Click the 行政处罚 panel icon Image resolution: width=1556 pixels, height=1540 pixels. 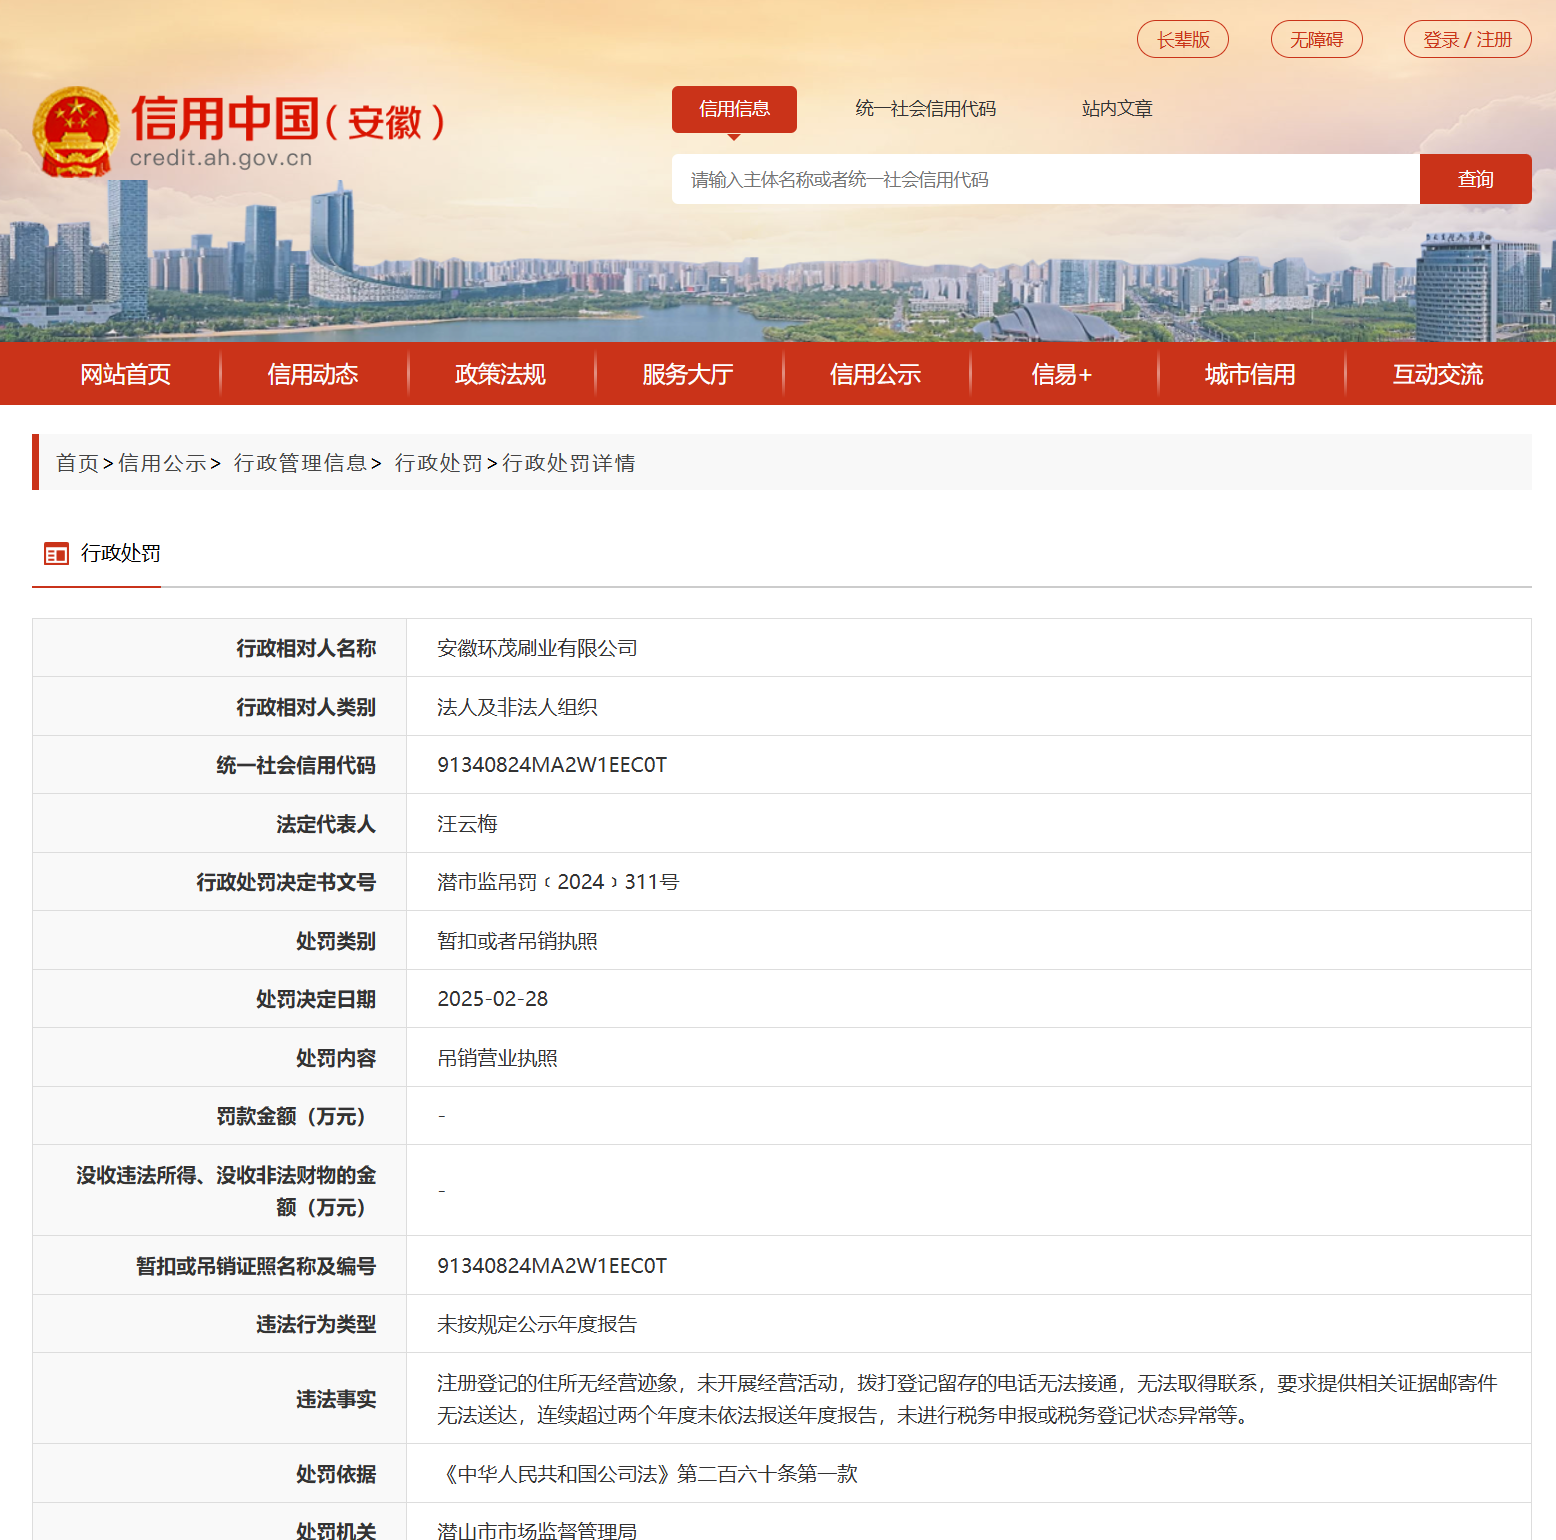56,553
